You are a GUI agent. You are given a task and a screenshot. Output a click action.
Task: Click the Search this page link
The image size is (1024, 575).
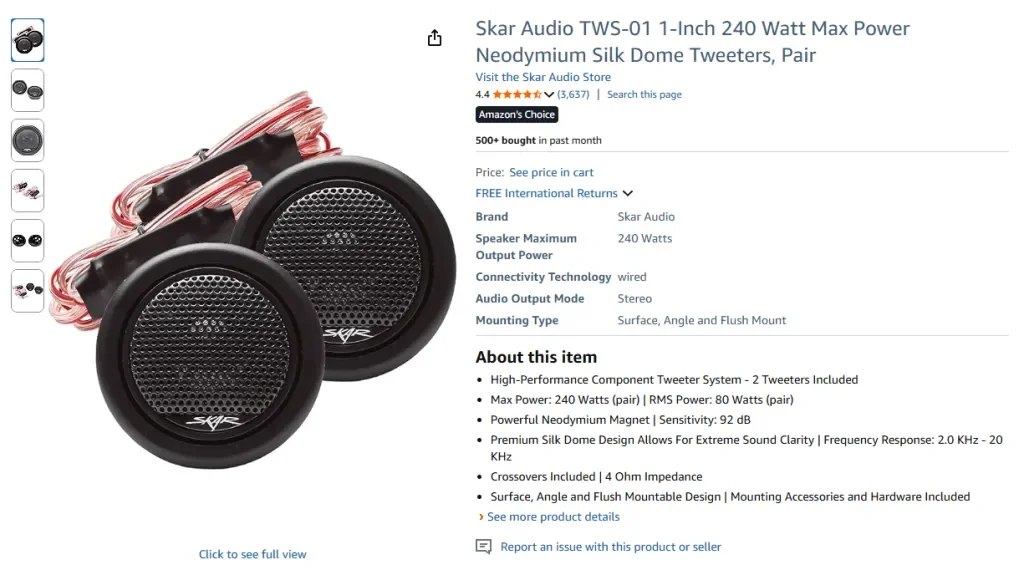pos(644,95)
